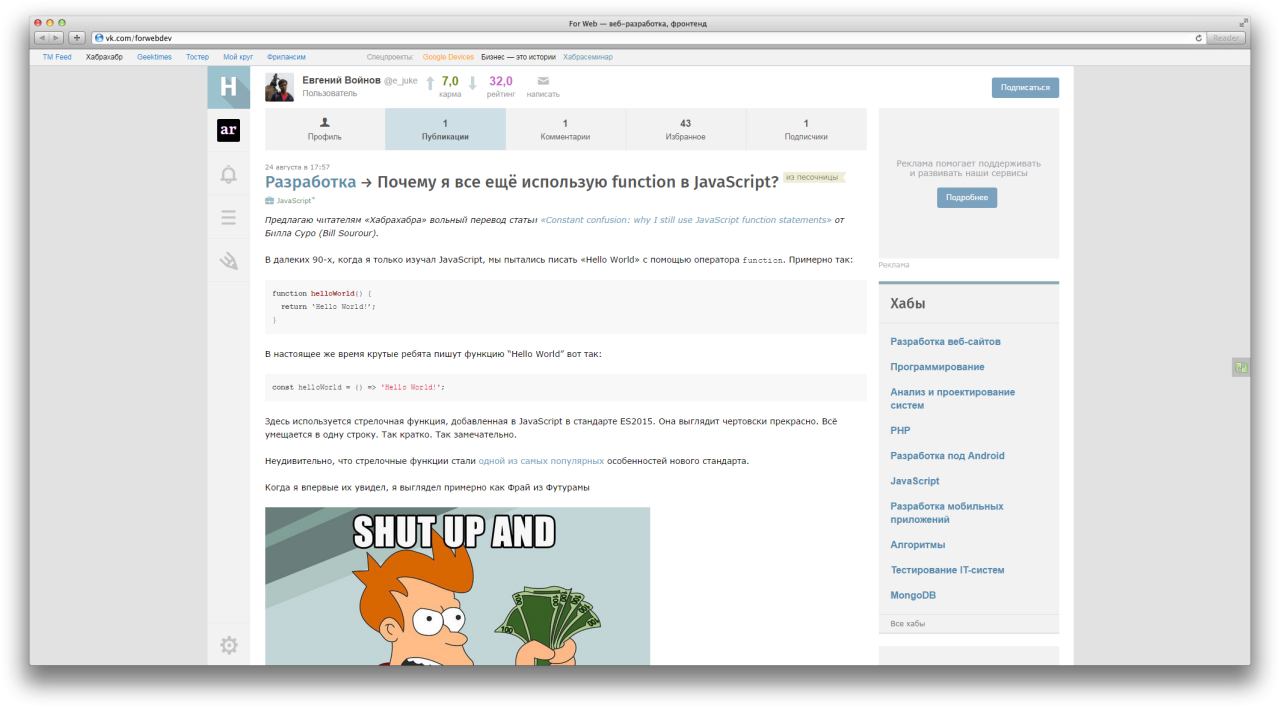
Task: Click the 32,0 рейтинг value
Action: (x=501, y=81)
